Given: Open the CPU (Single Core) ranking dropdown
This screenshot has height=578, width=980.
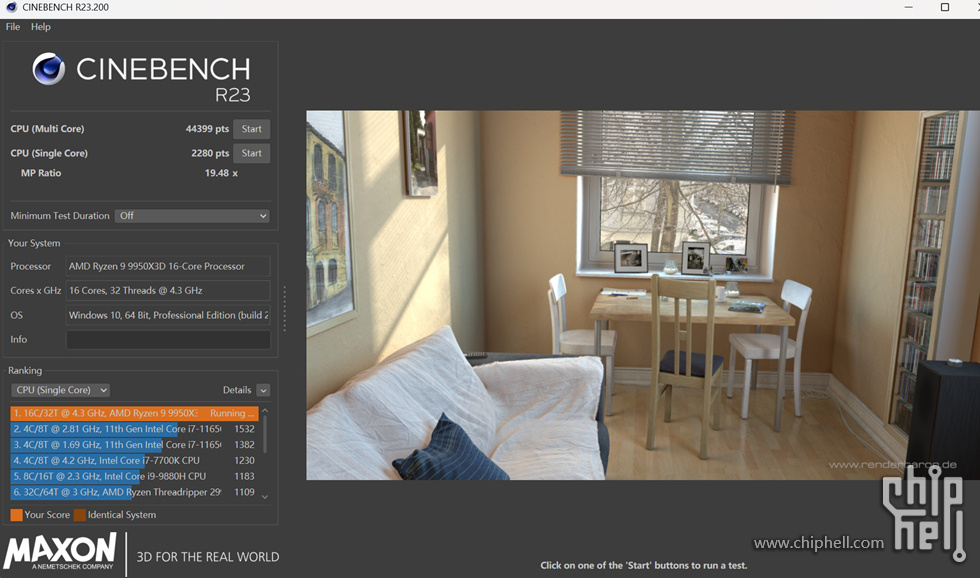Looking at the screenshot, I should click(x=60, y=390).
